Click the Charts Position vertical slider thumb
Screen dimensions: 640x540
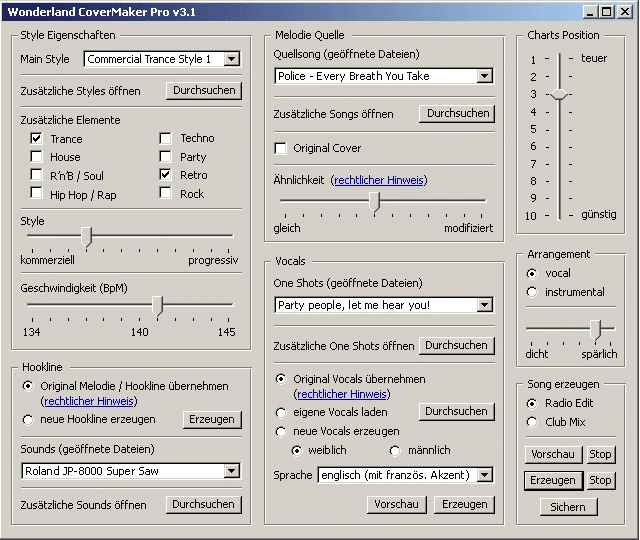coord(559,94)
